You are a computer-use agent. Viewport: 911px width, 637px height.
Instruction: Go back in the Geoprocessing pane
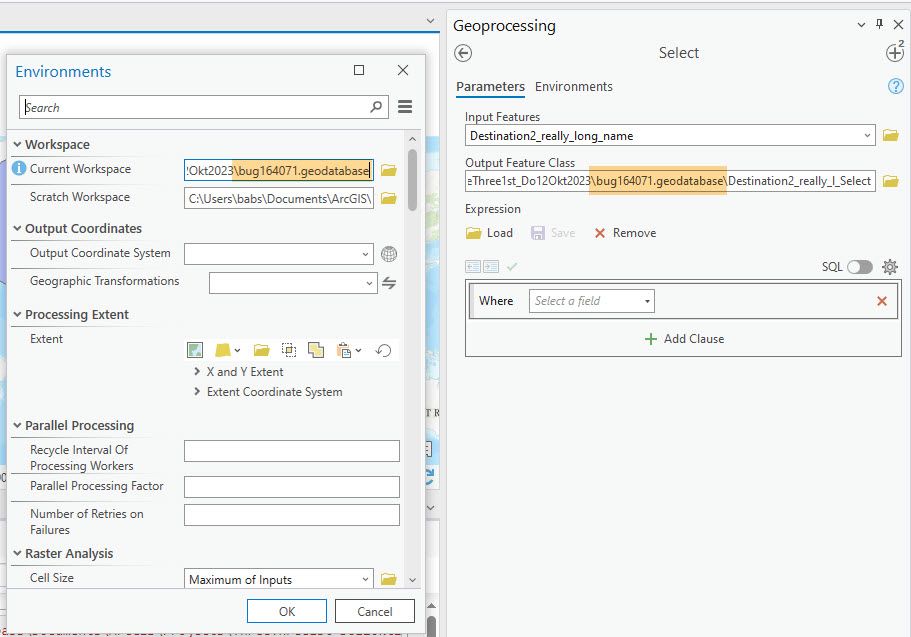tap(463, 53)
